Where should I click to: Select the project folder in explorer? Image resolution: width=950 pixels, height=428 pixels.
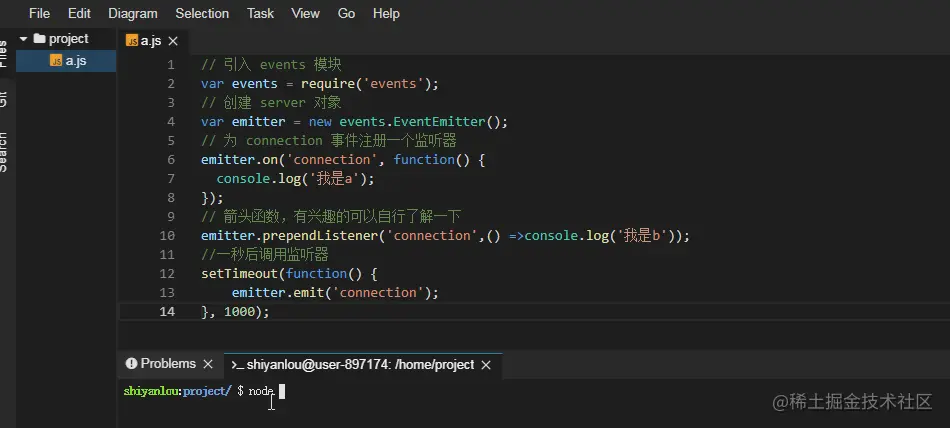[66, 39]
